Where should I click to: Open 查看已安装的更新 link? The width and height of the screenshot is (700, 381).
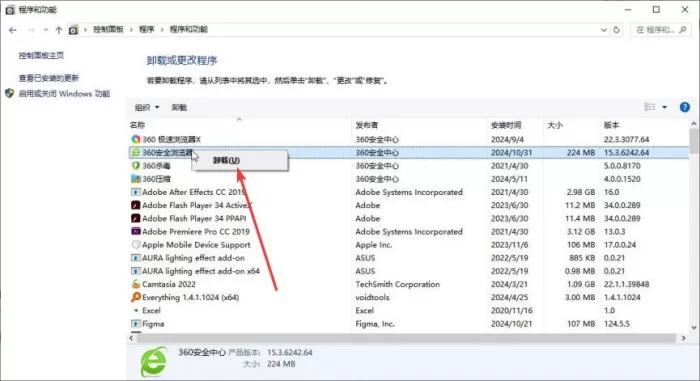coord(49,78)
